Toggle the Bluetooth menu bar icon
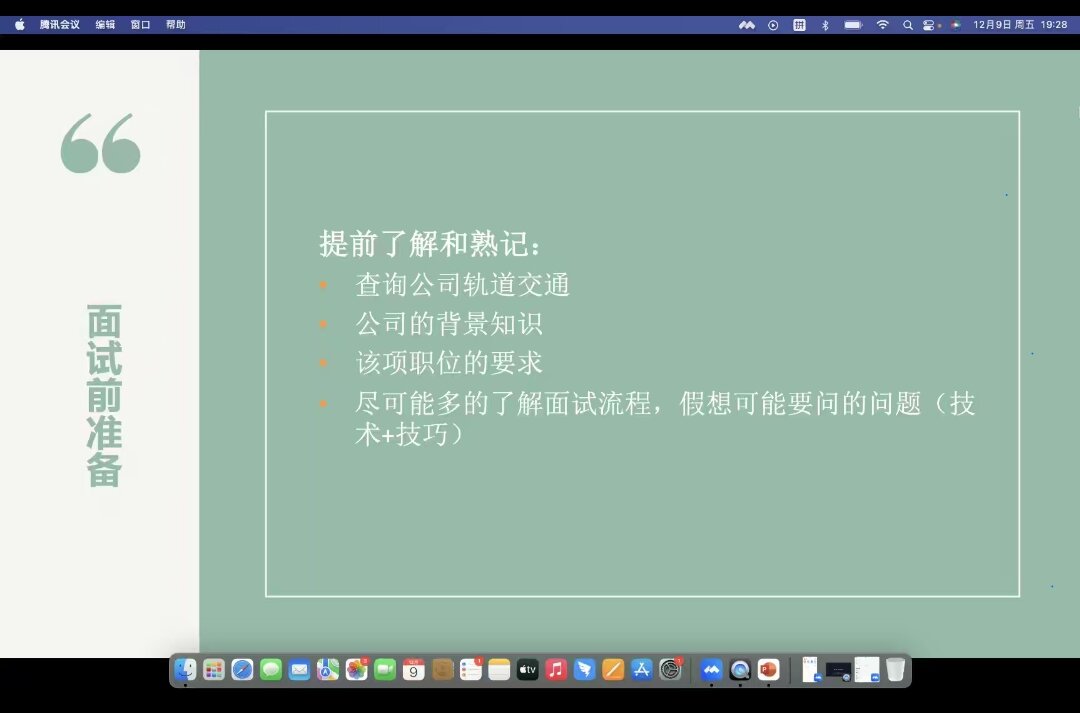 [825, 25]
